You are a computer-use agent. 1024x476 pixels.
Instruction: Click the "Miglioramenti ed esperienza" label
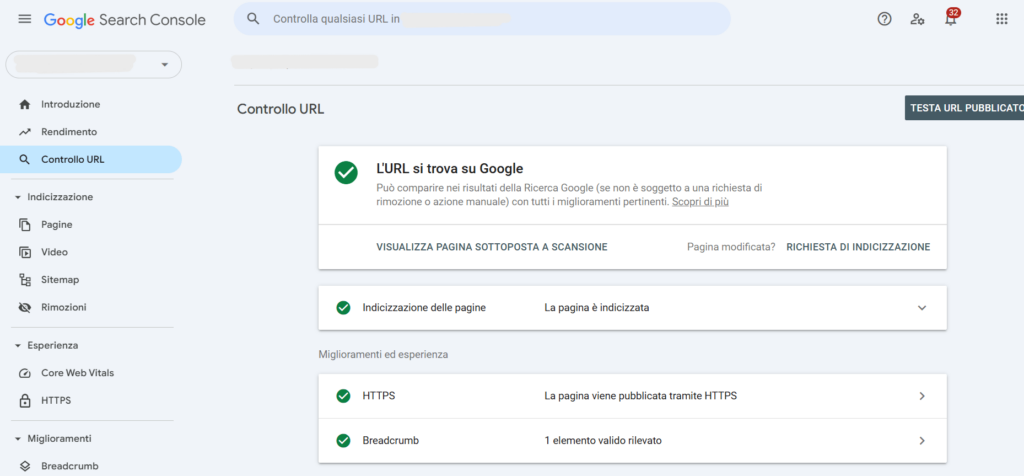pos(383,355)
